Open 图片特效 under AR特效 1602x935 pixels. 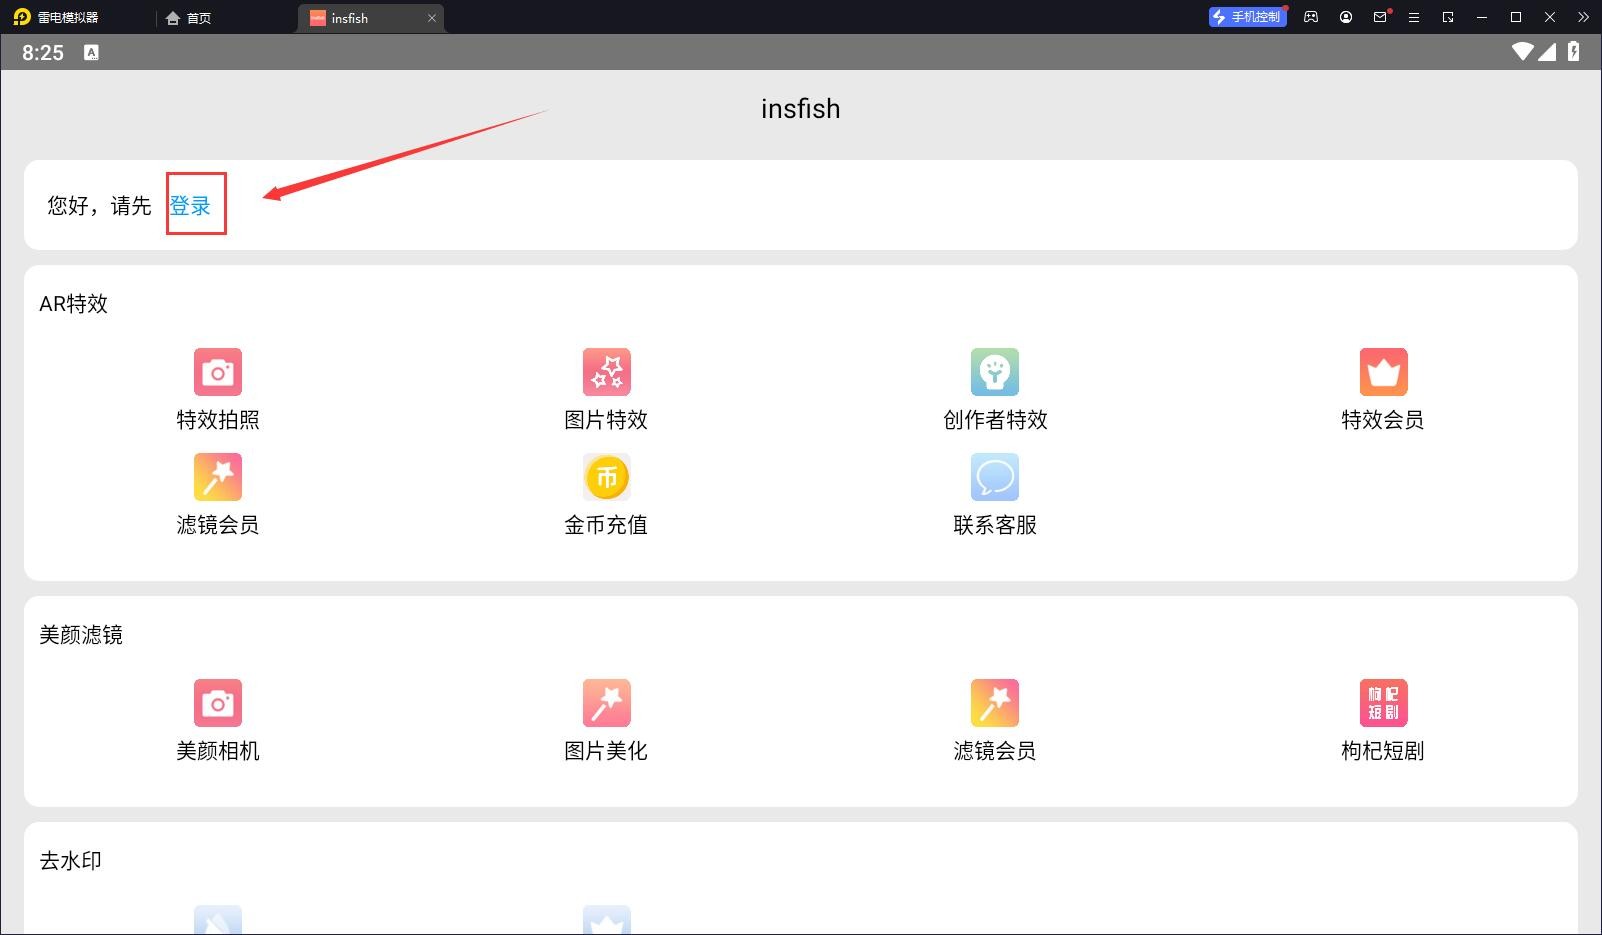tap(606, 373)
